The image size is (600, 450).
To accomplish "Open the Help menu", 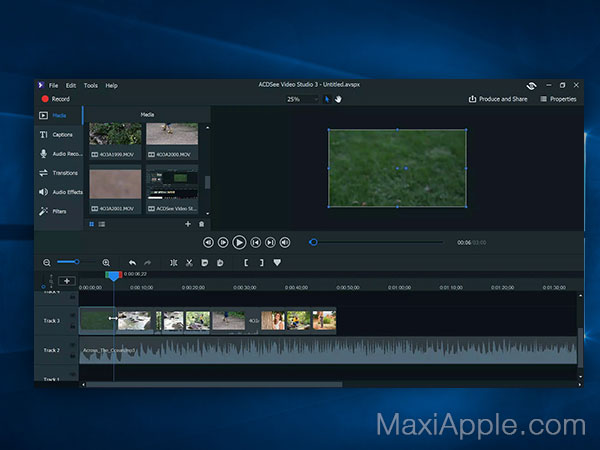I will click(111, 85).
